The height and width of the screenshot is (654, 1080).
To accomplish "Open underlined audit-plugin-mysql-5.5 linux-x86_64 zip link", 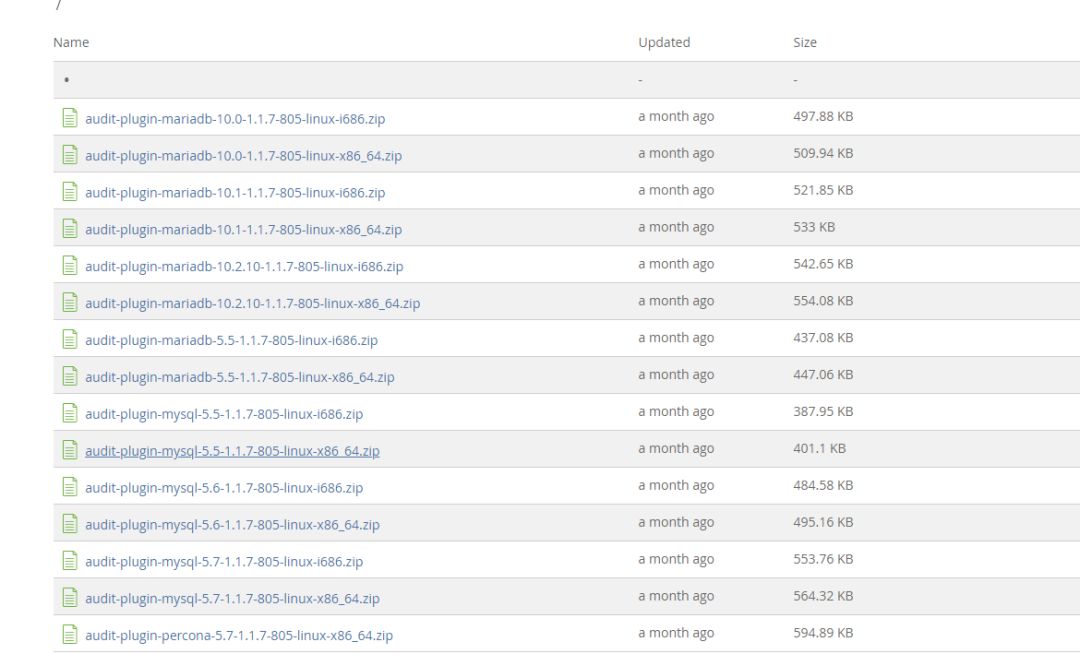I will (232, 451).
